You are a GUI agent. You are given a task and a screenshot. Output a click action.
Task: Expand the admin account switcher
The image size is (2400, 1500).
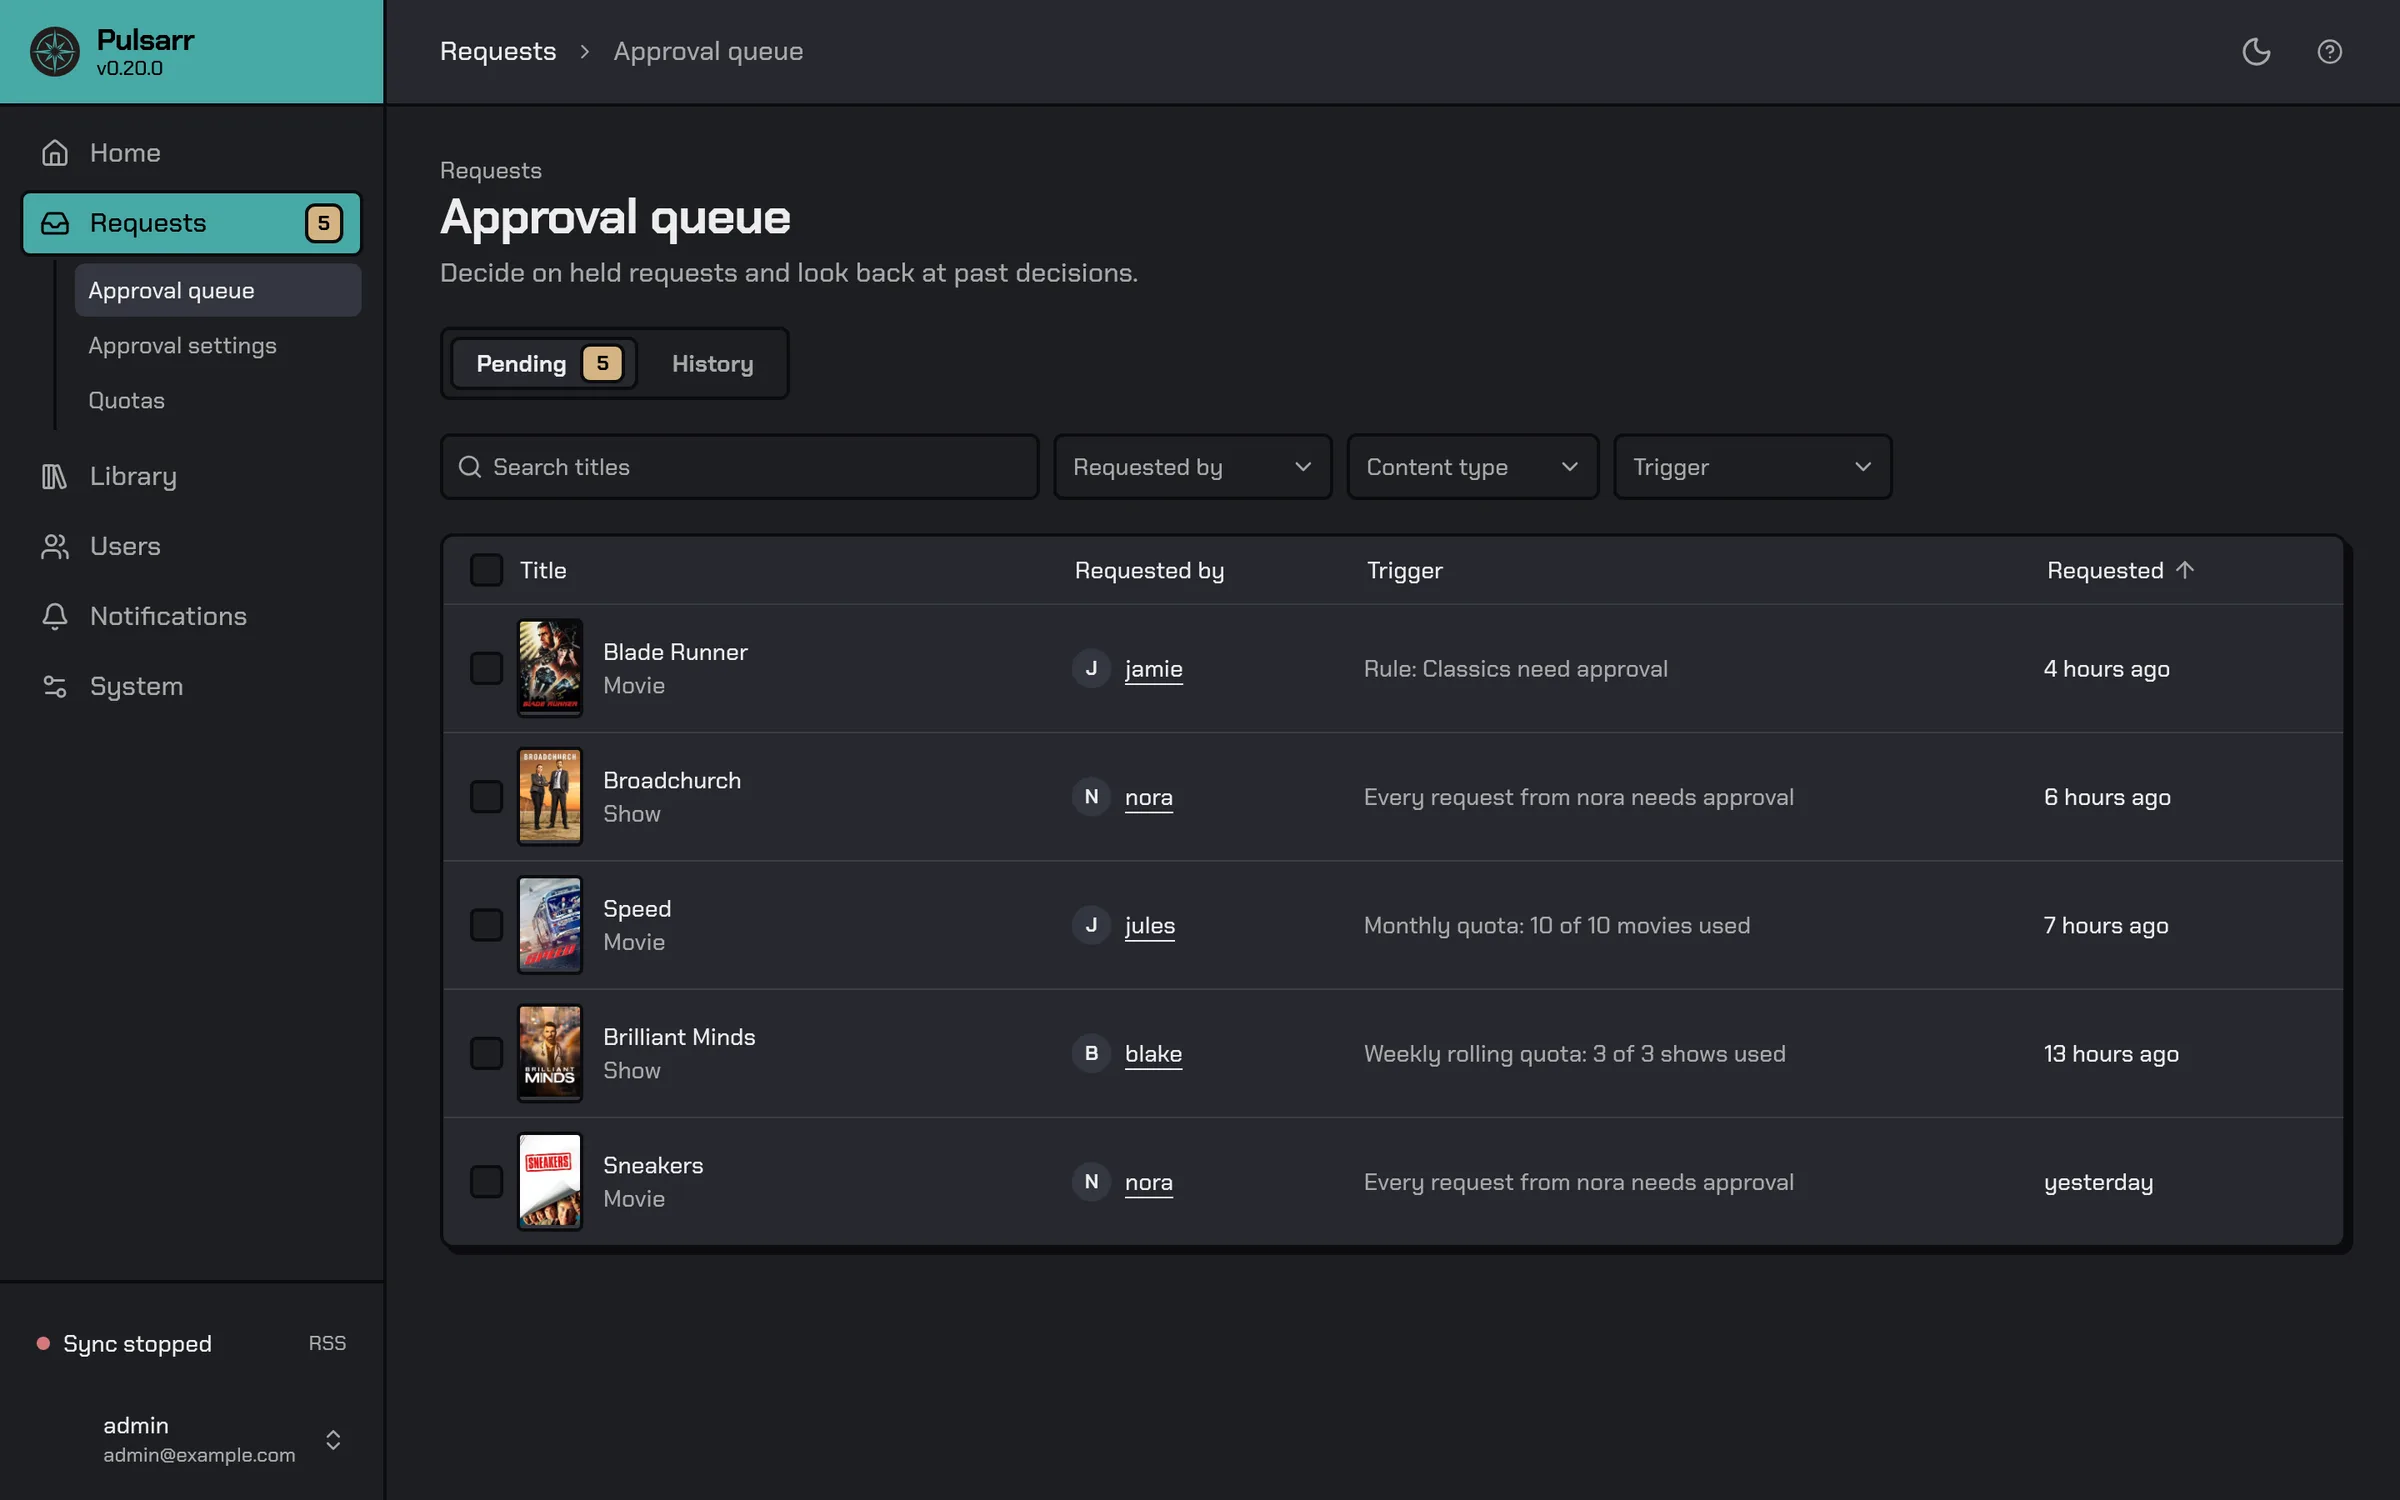point(333,1439)
